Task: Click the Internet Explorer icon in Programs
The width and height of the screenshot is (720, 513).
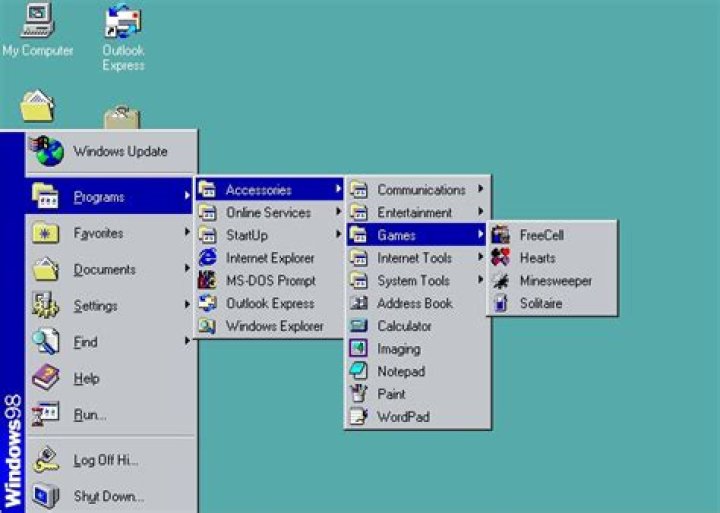Action: click(208, 258)
